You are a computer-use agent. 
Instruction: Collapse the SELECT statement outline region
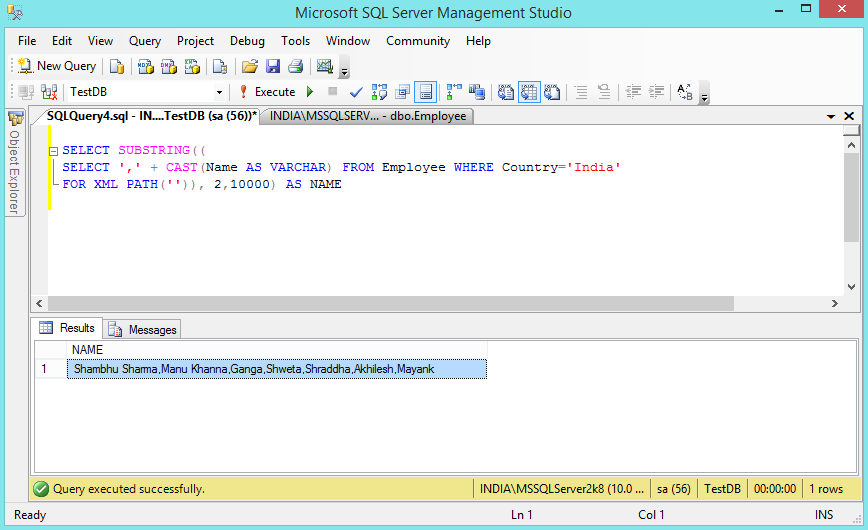point(54,151)
